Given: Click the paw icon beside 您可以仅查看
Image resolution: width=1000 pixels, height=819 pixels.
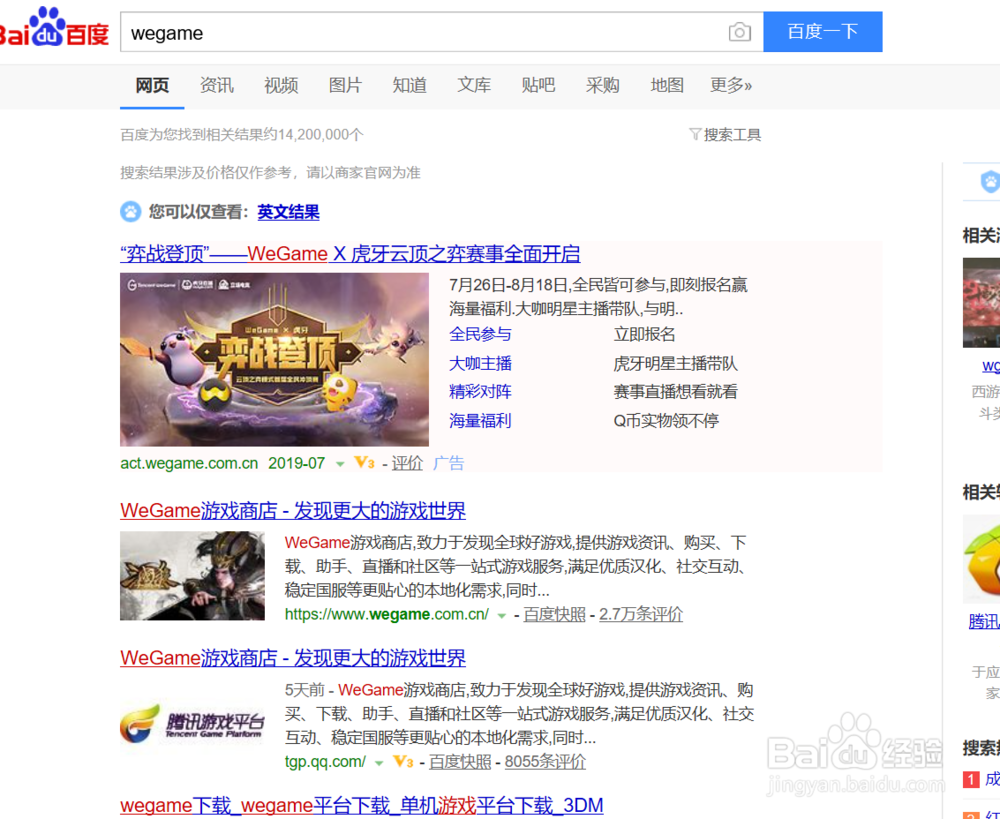Looking at the screenshot, I should point(131,211).
